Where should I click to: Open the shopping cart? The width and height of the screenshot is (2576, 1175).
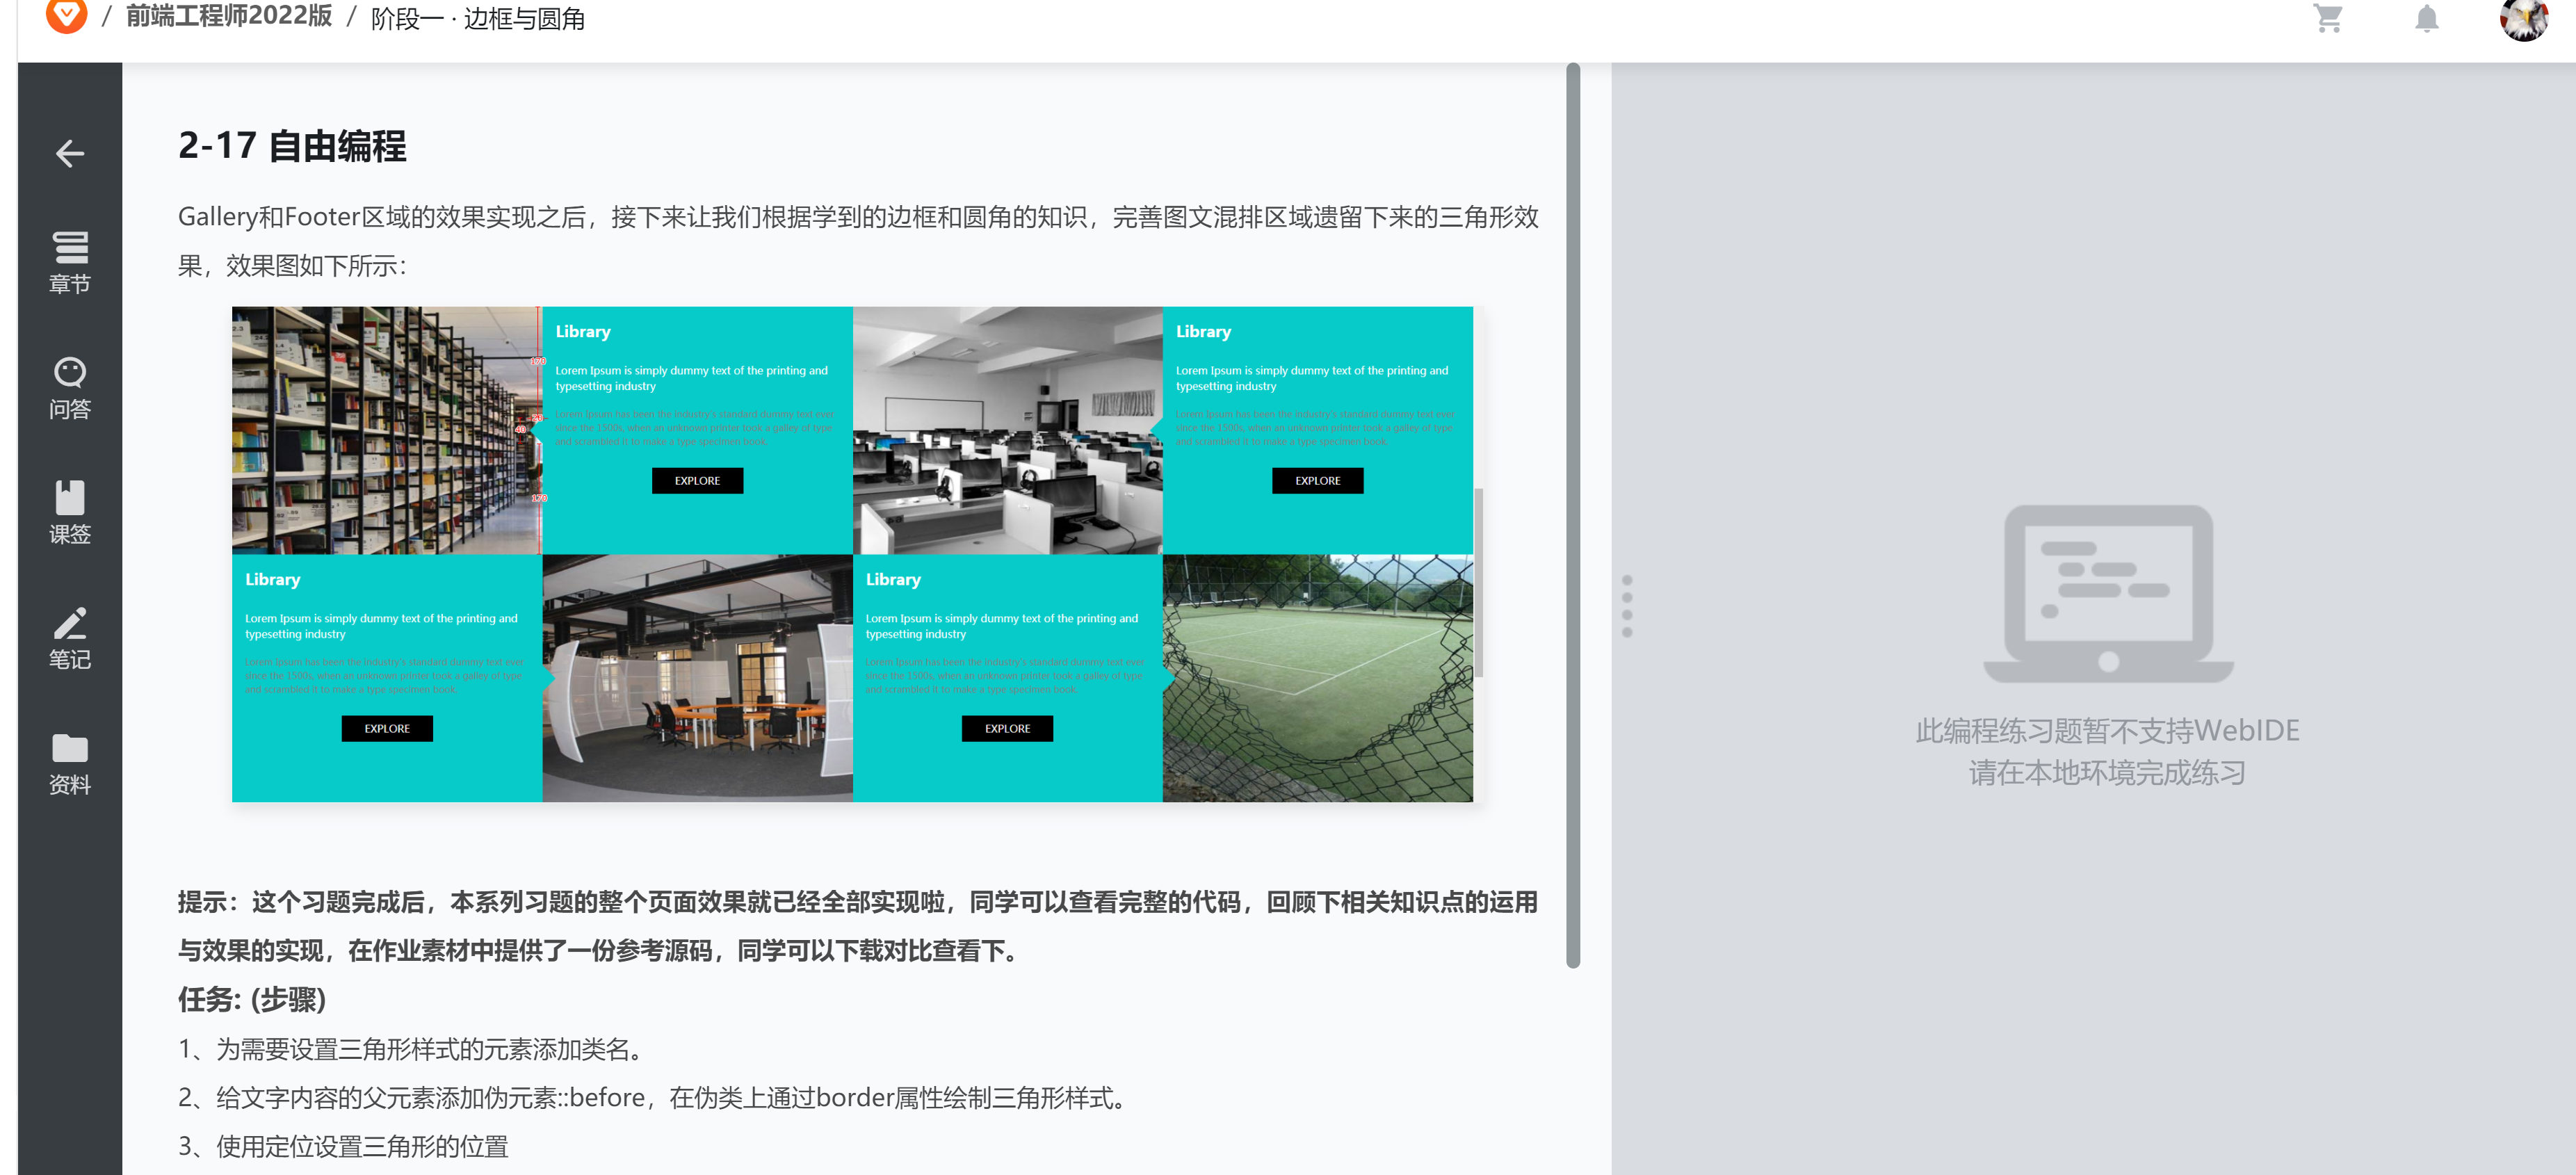point(2328,18)
